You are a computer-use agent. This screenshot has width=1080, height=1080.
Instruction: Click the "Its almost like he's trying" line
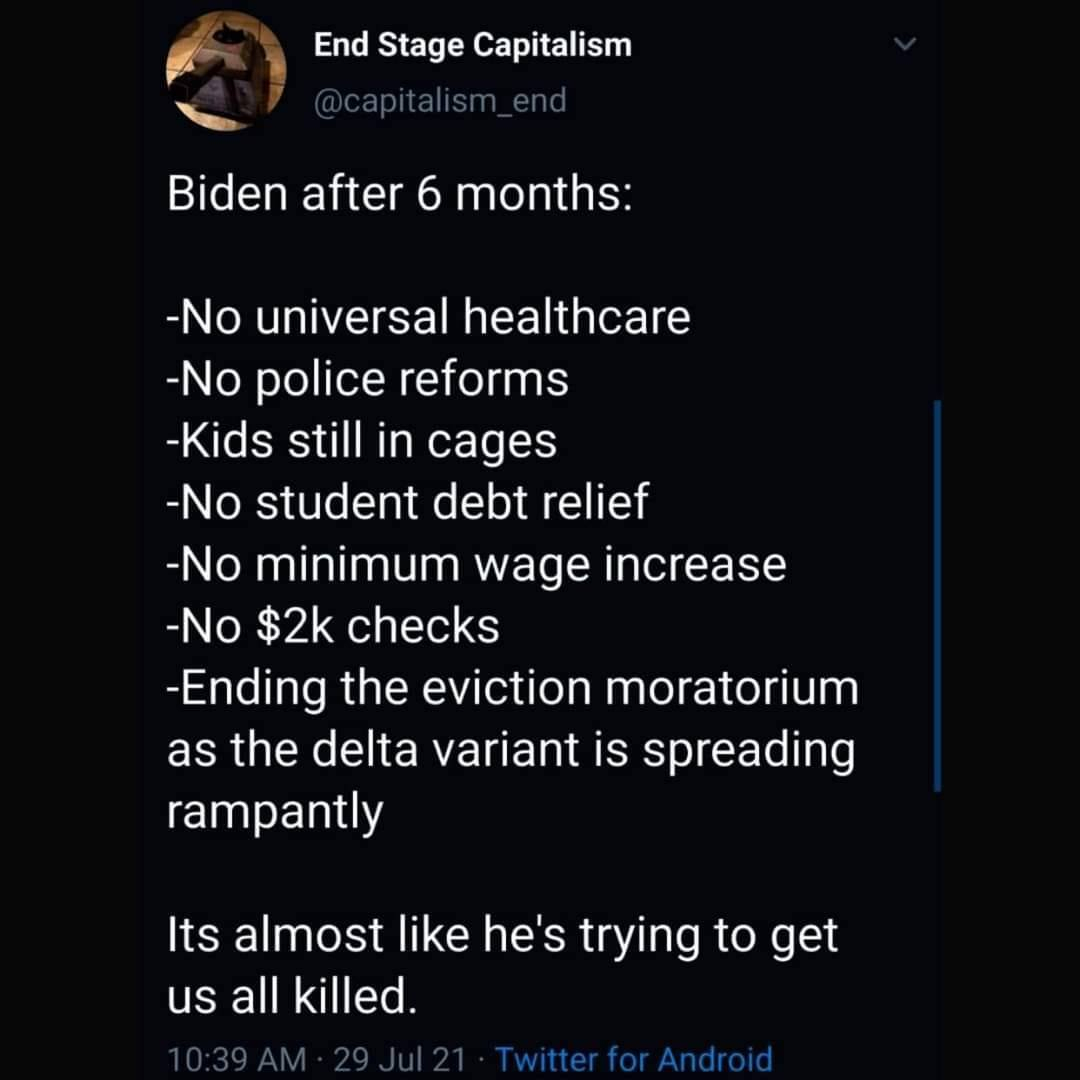[502, 937]
